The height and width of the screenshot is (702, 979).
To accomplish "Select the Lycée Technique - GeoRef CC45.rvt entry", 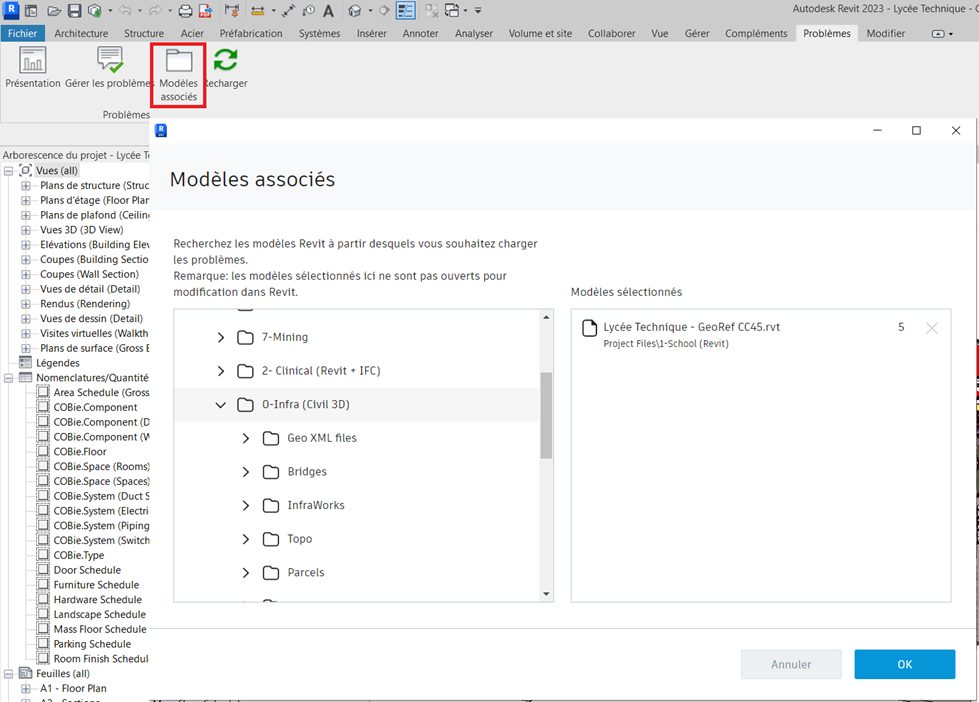I will [x=760, y=334].
